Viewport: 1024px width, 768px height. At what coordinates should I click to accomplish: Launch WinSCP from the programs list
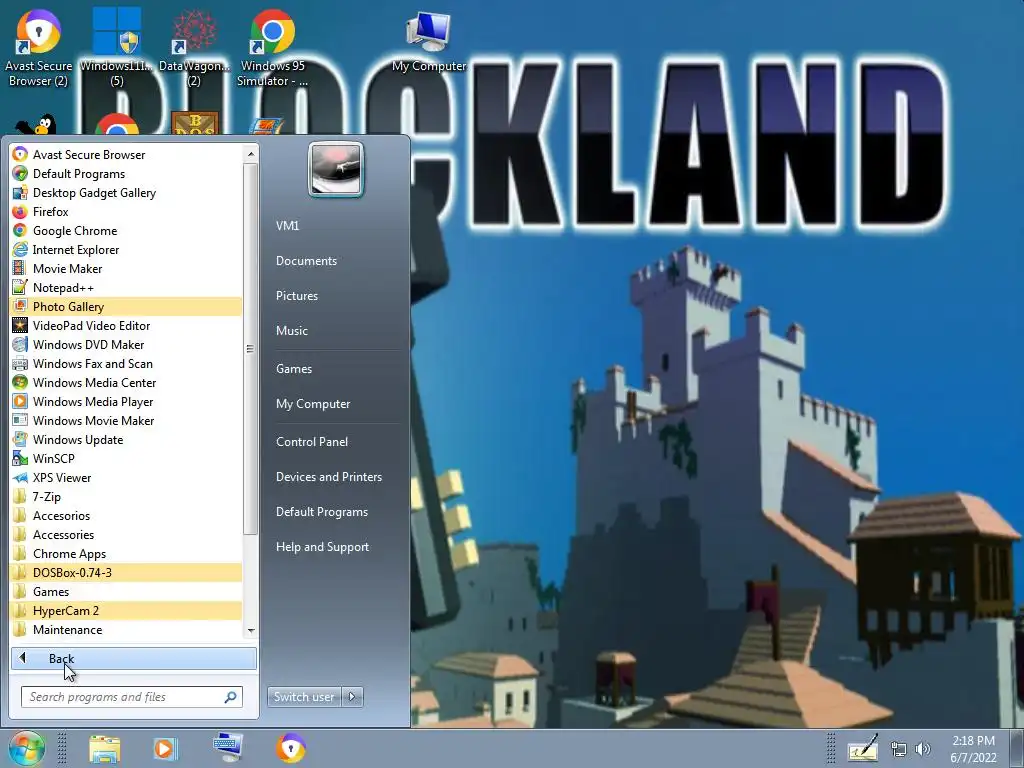point(127,458)
